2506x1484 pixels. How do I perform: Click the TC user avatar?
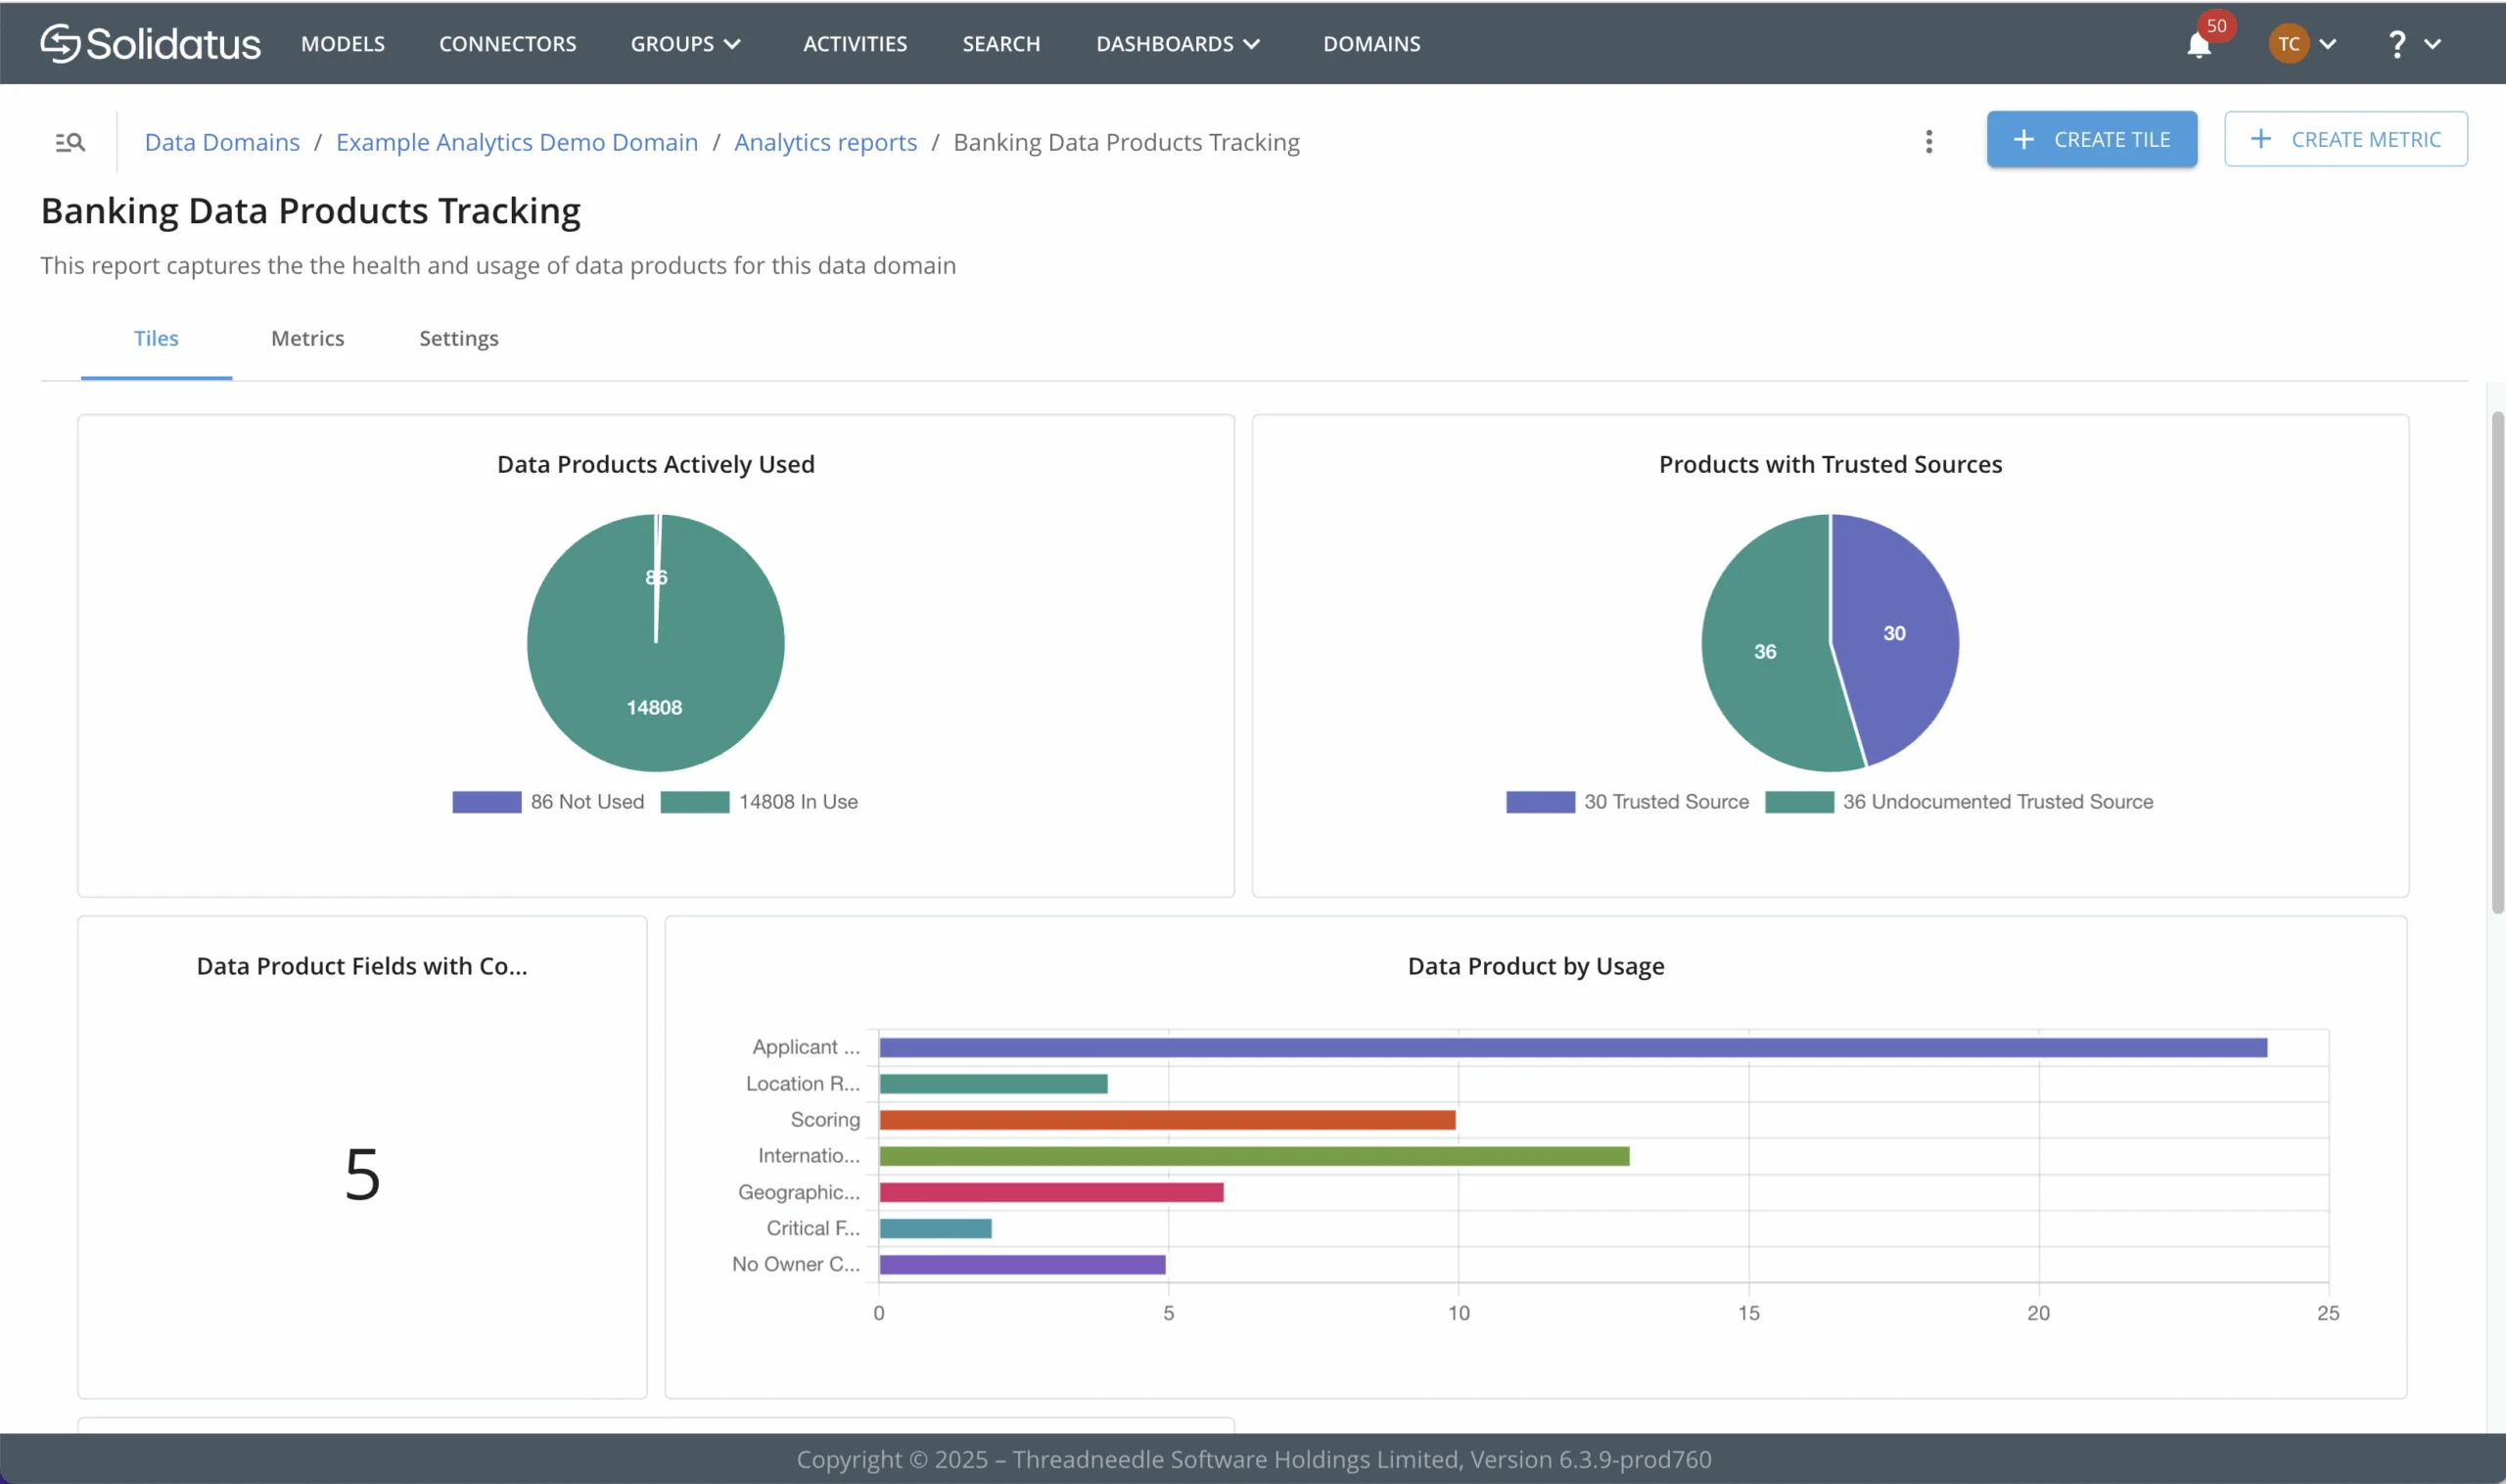2288,44
